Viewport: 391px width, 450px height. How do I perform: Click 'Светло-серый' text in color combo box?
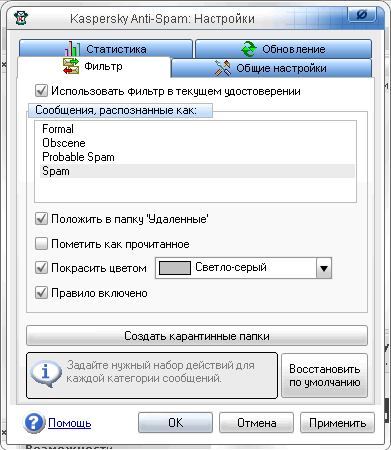pyautogui.click(x=231, y=267)
